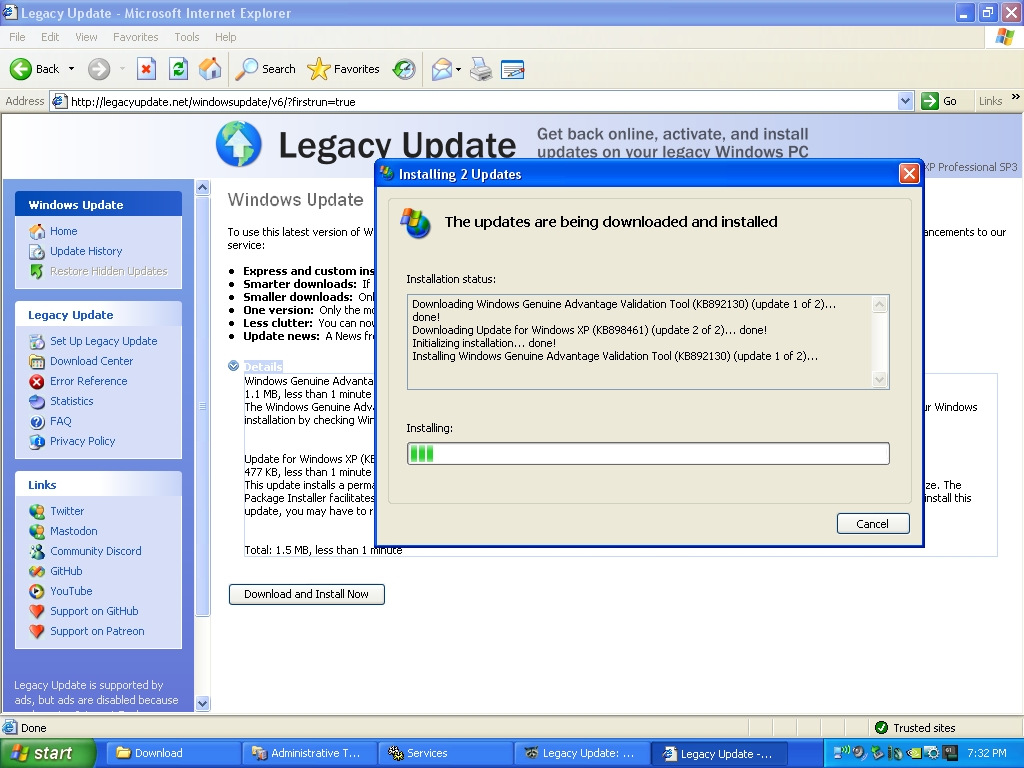Open the Favorites menu
This screenshot has height=768, width=1024.
point(135,37)
